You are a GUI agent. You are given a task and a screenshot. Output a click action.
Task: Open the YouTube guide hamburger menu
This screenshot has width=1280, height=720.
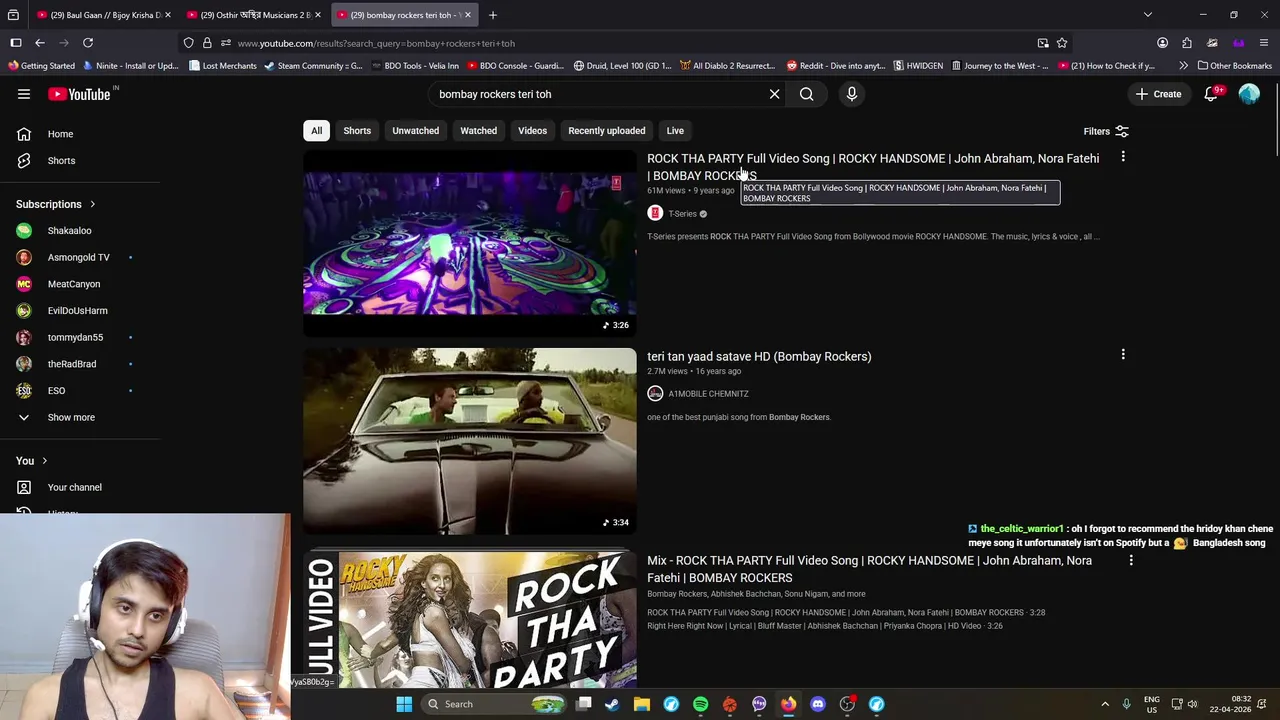[24, 94]
